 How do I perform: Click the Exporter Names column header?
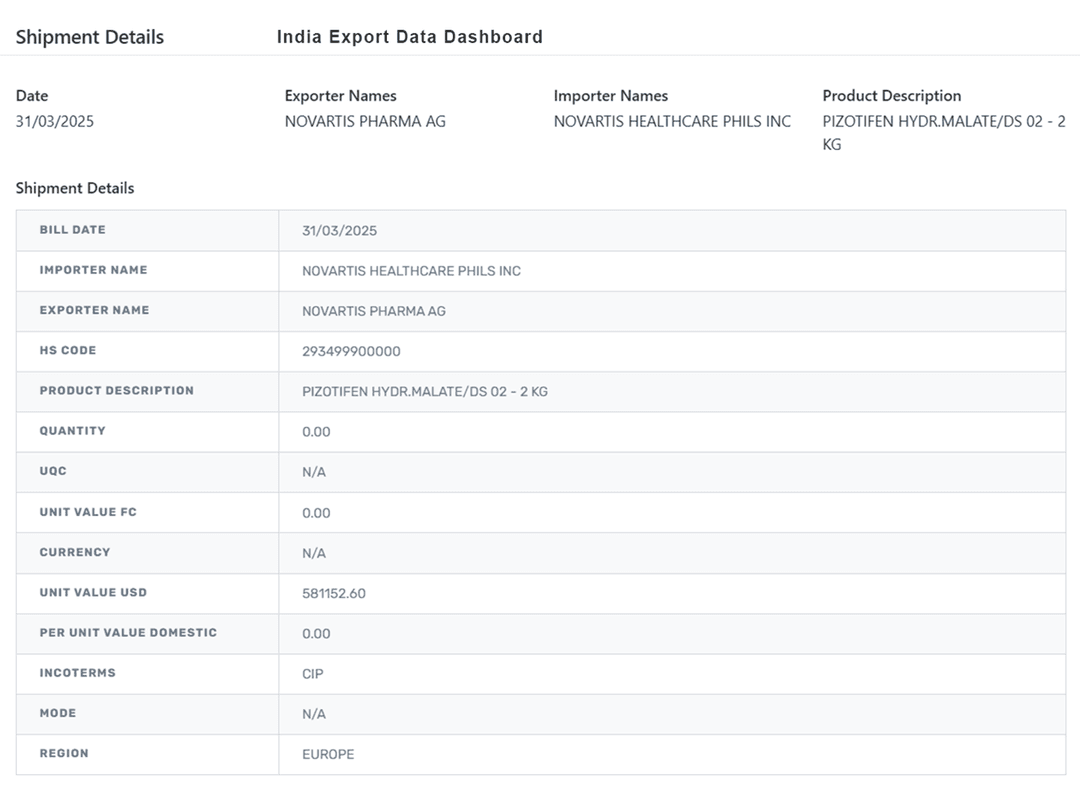coord(340,96)
